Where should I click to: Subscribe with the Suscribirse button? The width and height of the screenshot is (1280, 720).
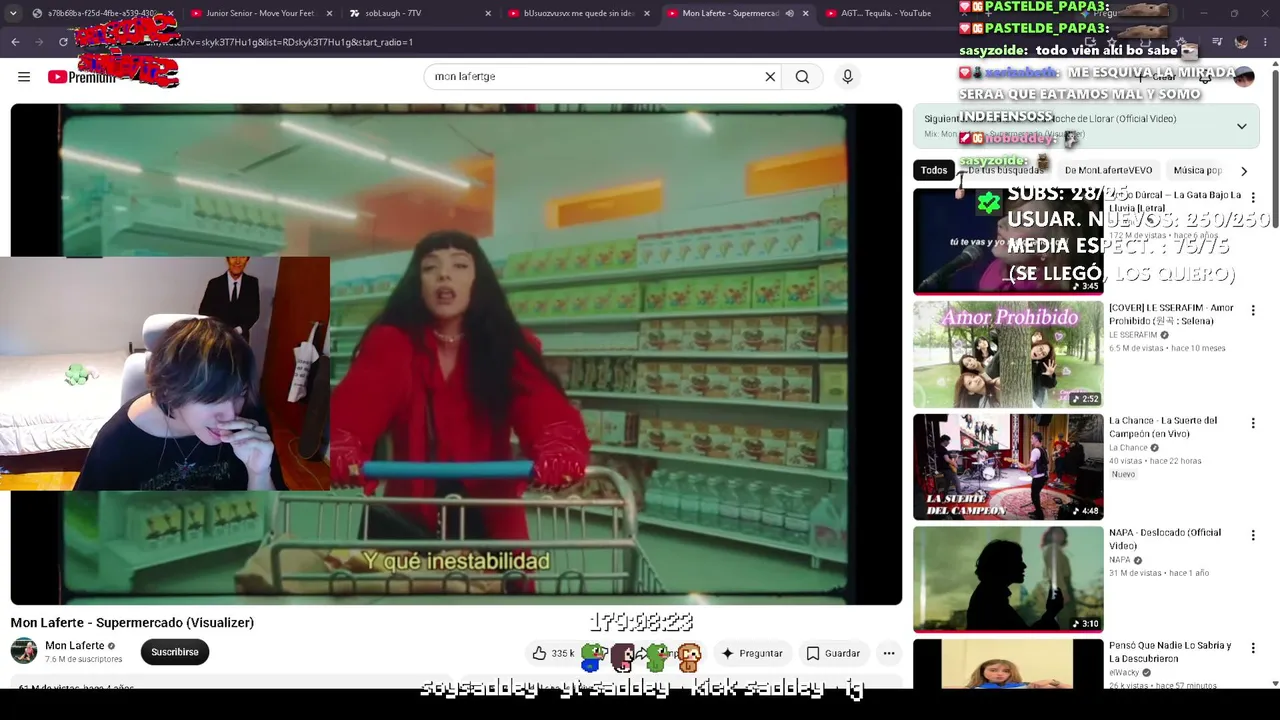(175, 652)
